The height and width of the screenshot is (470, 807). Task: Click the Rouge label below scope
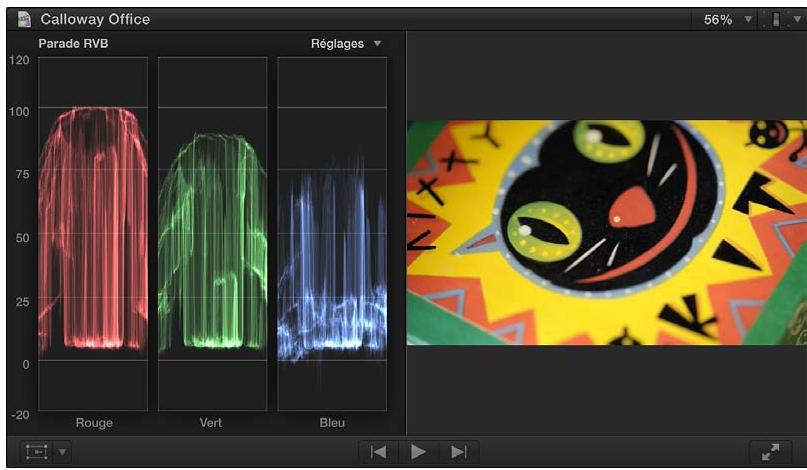click(x=94, y=423)
